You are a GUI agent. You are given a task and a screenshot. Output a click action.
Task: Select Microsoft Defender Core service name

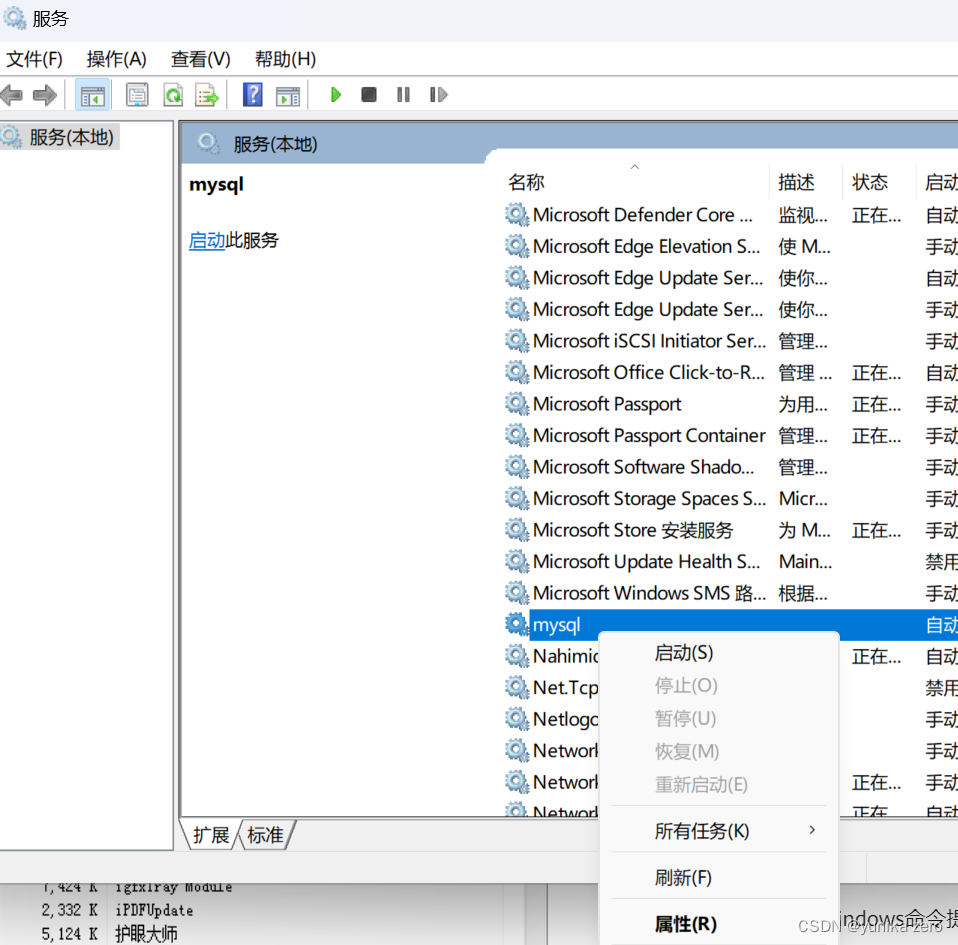pos(643,215)
